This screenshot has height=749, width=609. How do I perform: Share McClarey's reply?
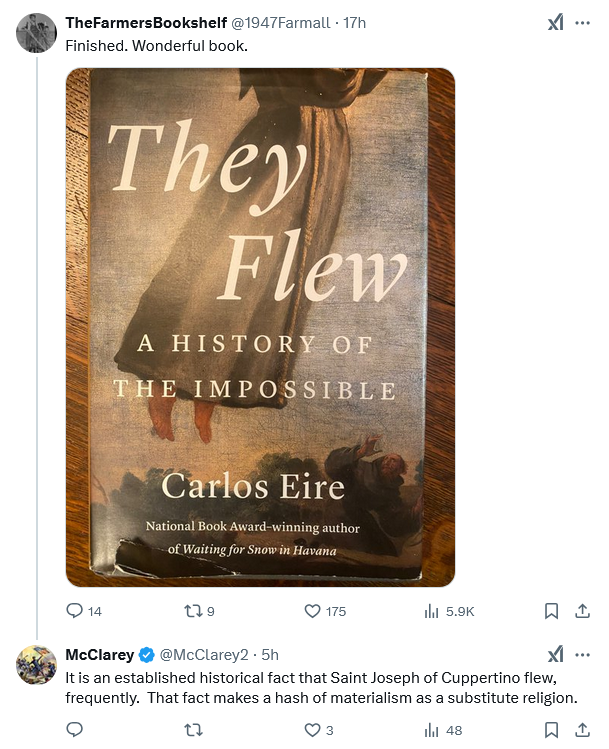581,731
